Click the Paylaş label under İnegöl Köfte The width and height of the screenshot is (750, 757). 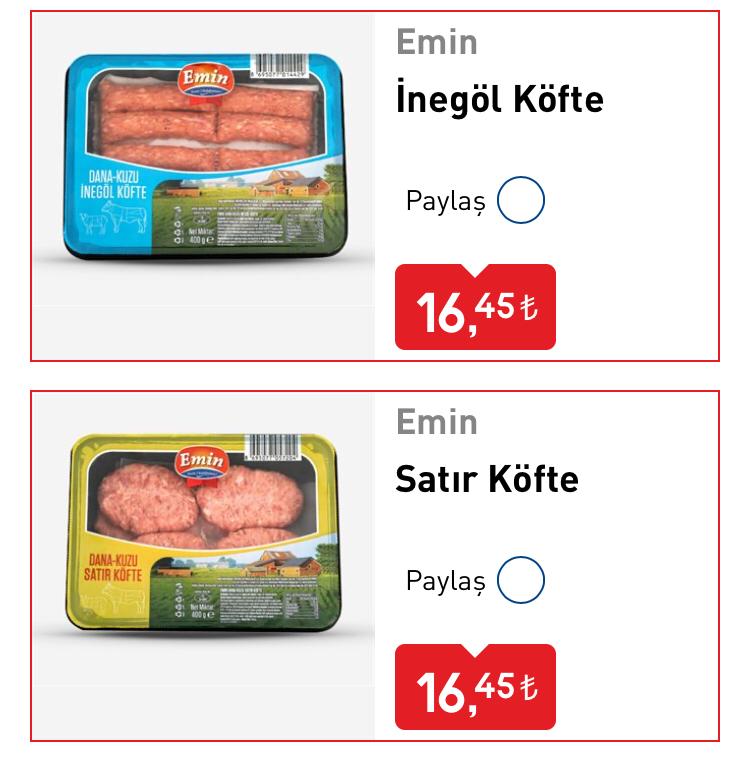(445, 201)
